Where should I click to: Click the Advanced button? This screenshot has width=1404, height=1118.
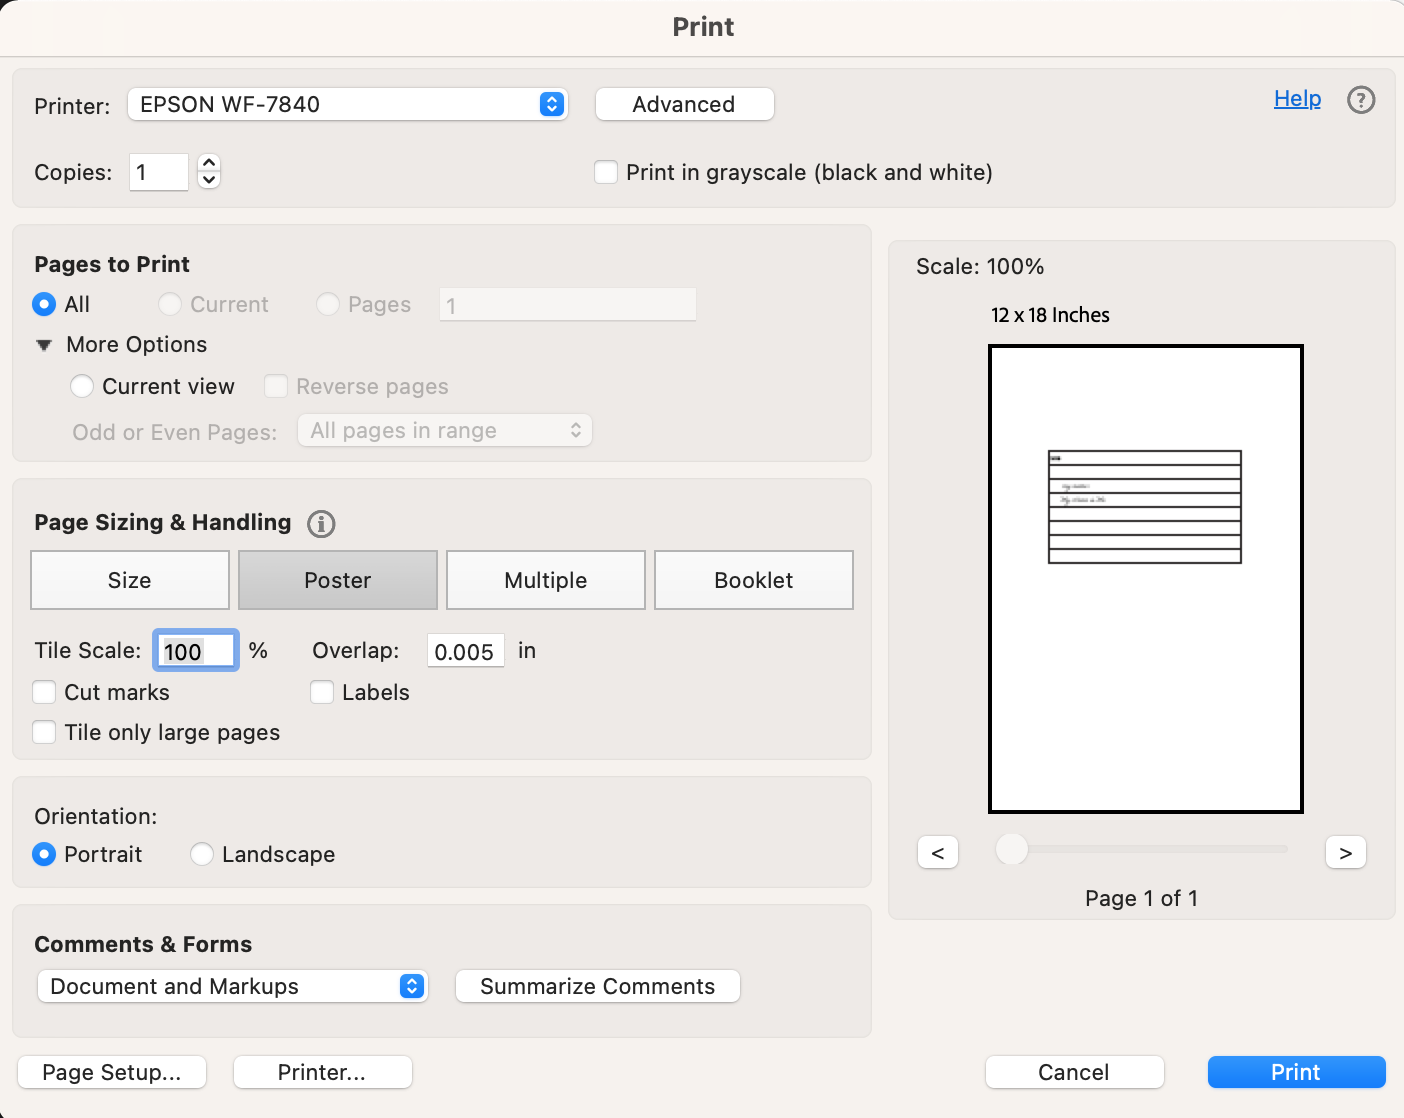pyautogui.click(x=684, y=104)
